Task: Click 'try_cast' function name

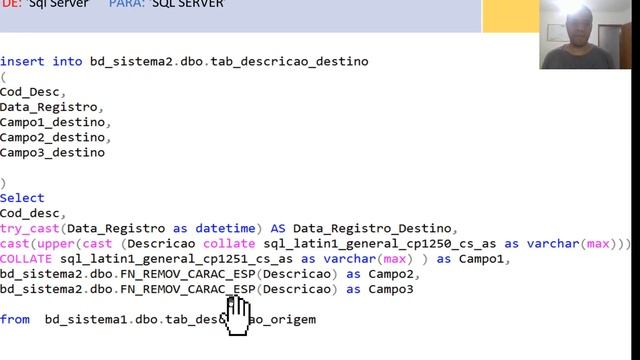Action: (30, 229)
